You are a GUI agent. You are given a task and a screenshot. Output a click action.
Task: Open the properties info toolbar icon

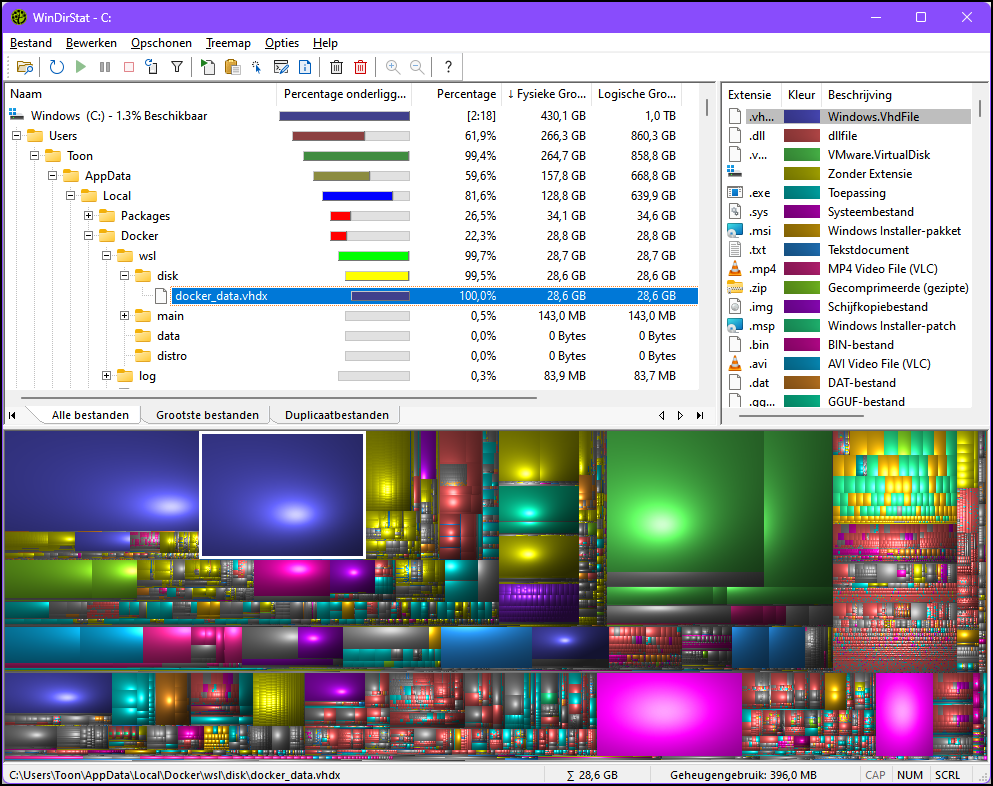(x=305, y=67)
